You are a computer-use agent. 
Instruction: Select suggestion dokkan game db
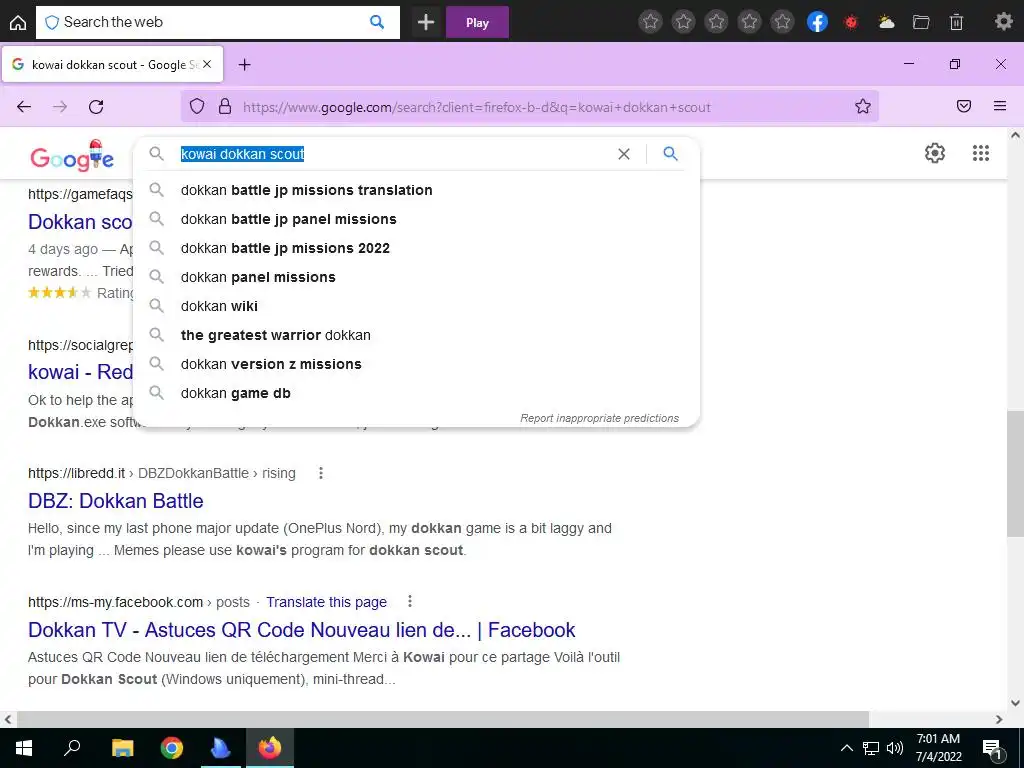(416, 392)
